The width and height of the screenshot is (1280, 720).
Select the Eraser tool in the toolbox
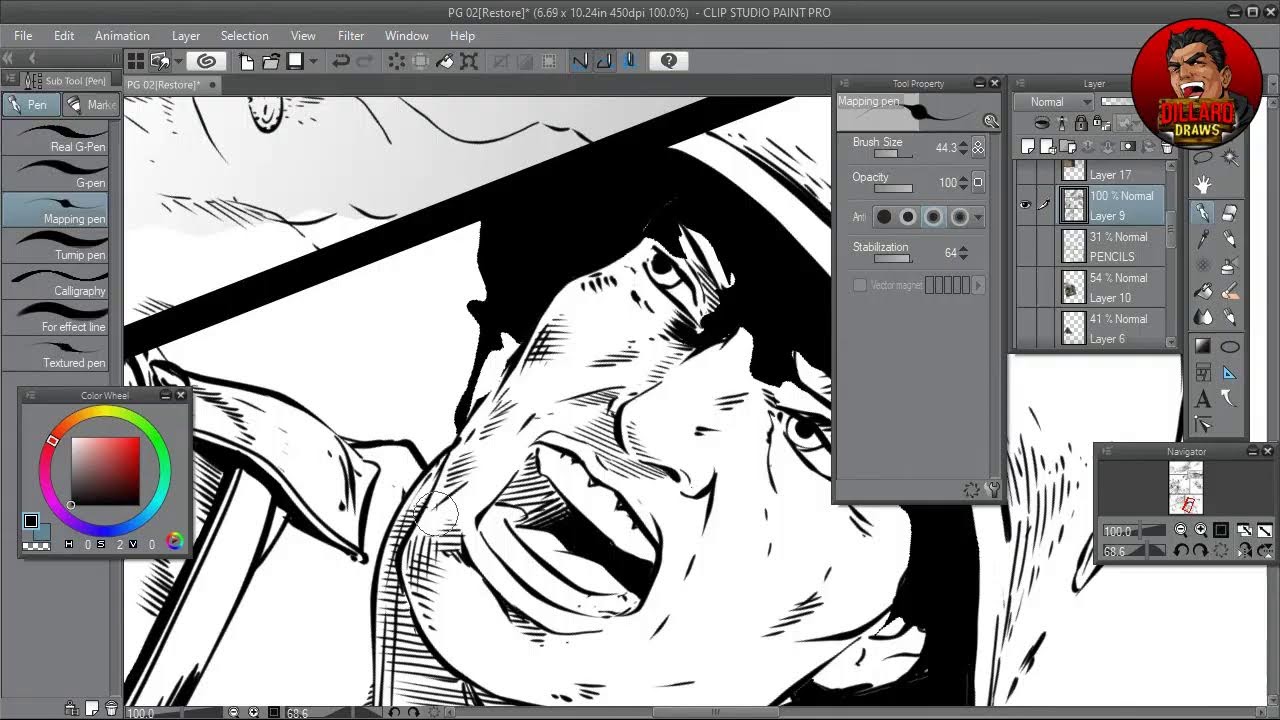1229,212
